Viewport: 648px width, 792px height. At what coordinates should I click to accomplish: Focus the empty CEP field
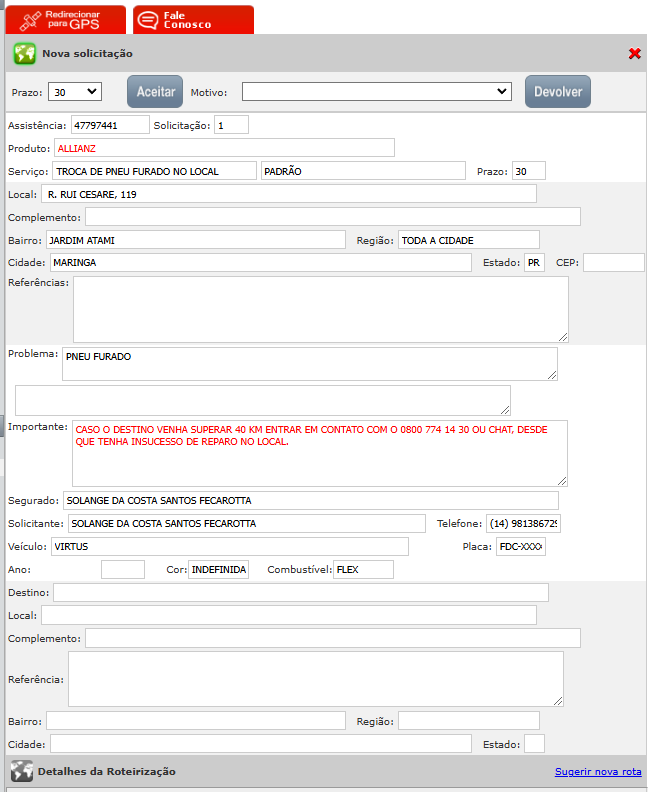613,262
